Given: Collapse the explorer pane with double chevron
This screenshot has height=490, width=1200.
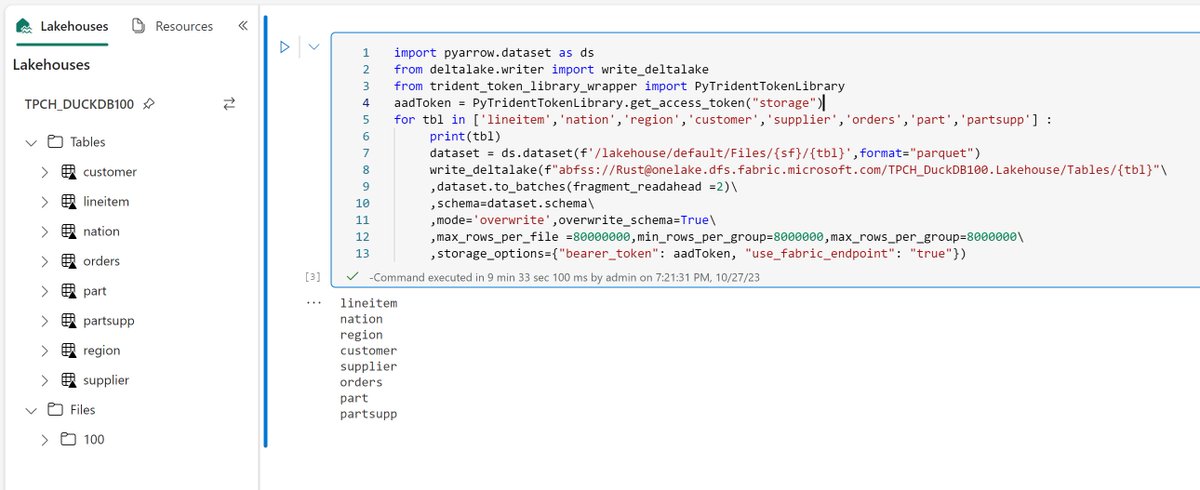Looking at the screenshot, I should coord(243,26).
